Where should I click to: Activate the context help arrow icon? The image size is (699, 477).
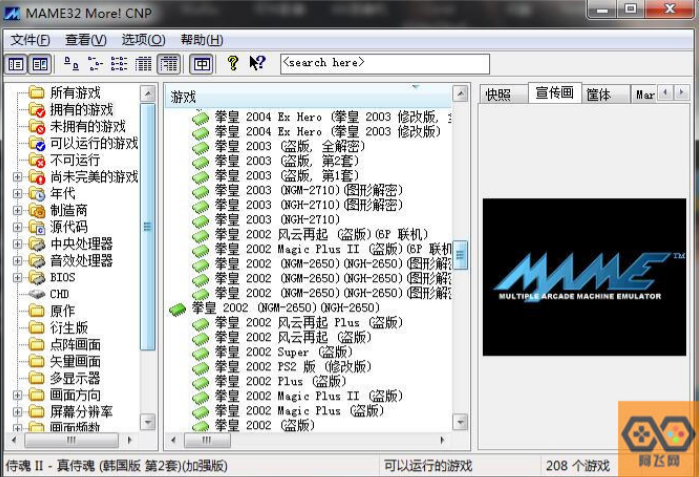pos(257,63)
